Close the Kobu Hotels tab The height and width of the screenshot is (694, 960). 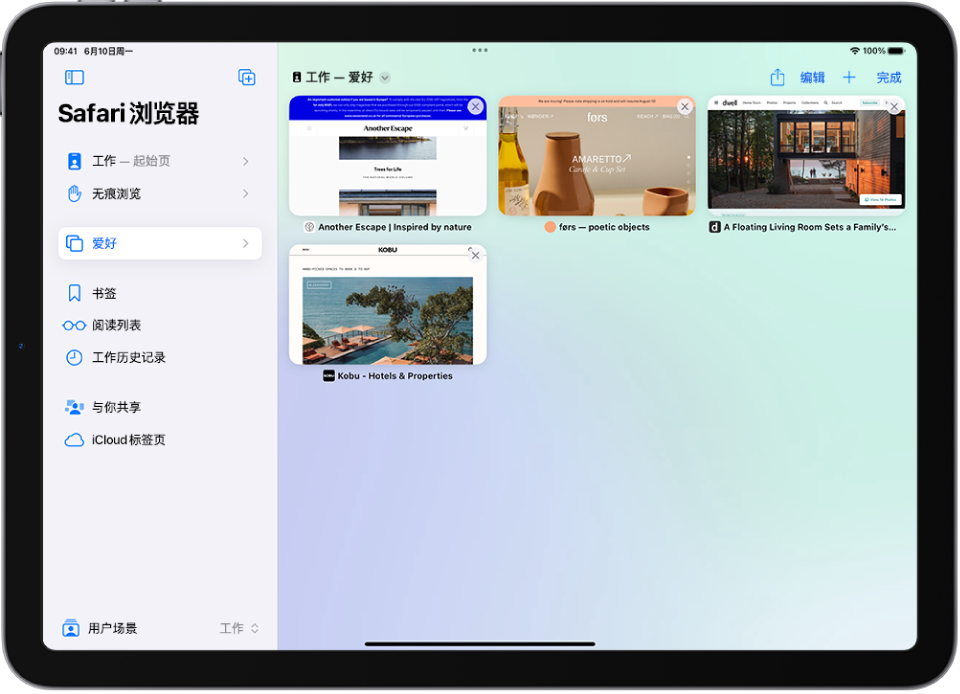coord(475,255)
